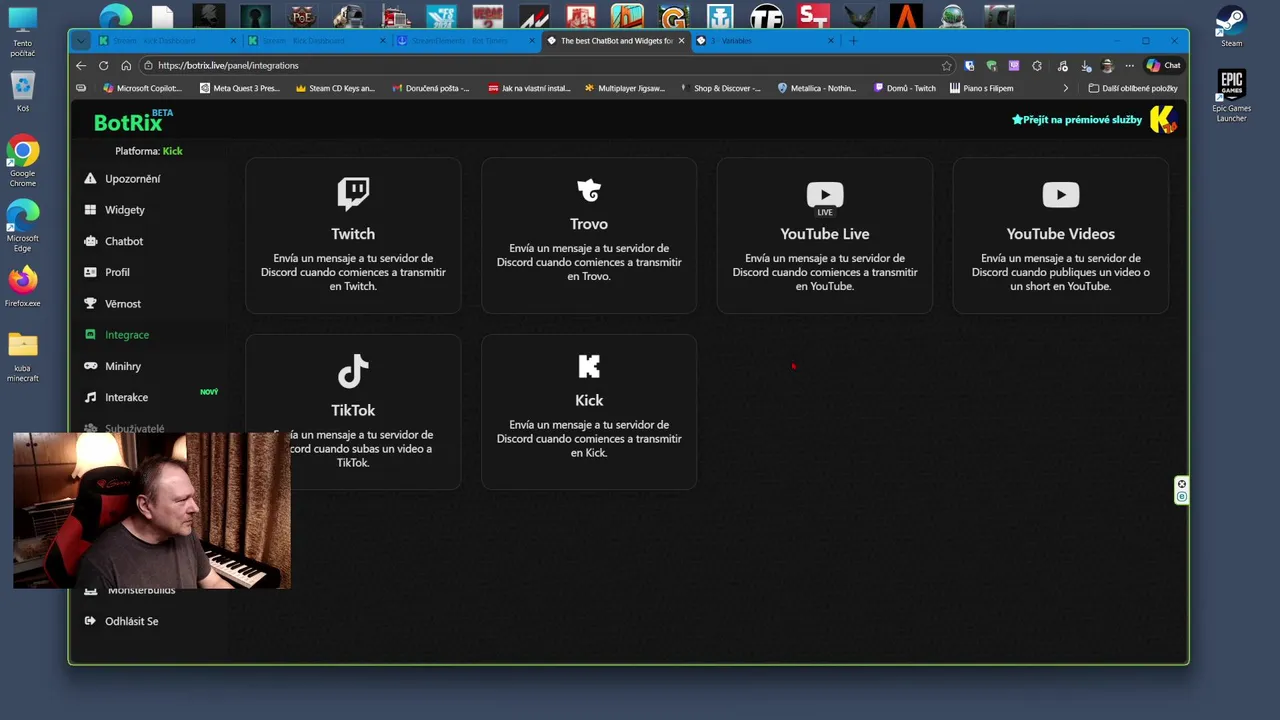Switch to the Variables tab
Screen dimensions: 1280x720
(x=765, y=41)
